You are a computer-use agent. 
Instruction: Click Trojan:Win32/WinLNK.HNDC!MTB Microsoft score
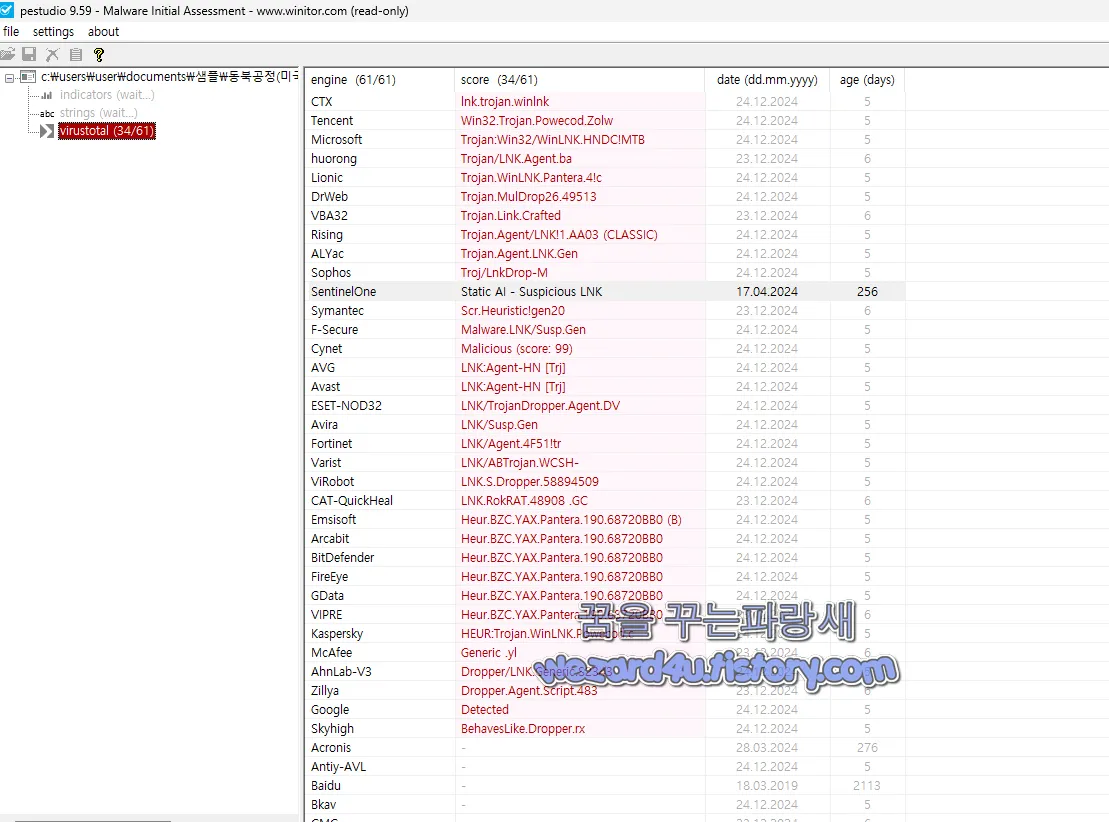coord(552,140)
